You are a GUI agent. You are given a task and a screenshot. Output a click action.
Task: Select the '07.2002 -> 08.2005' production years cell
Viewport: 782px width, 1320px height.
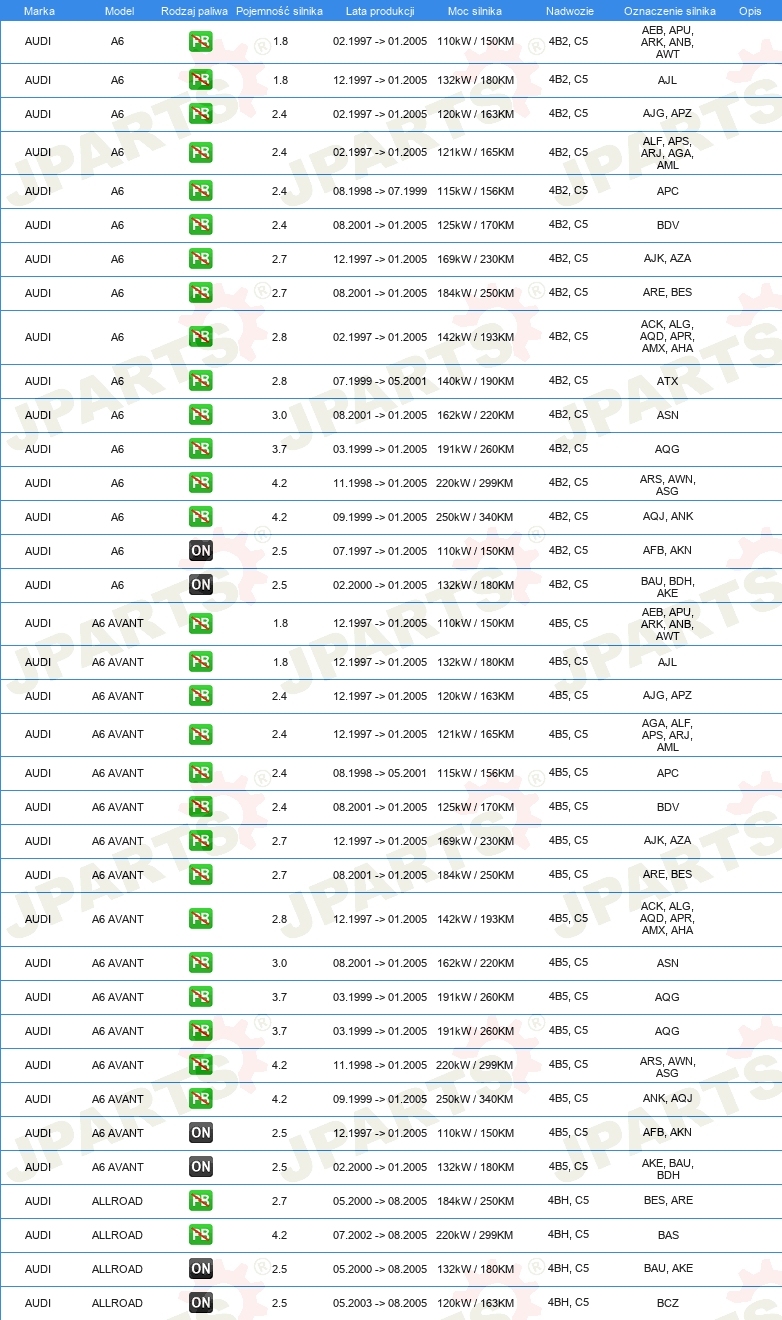(x=380, y=1235)
